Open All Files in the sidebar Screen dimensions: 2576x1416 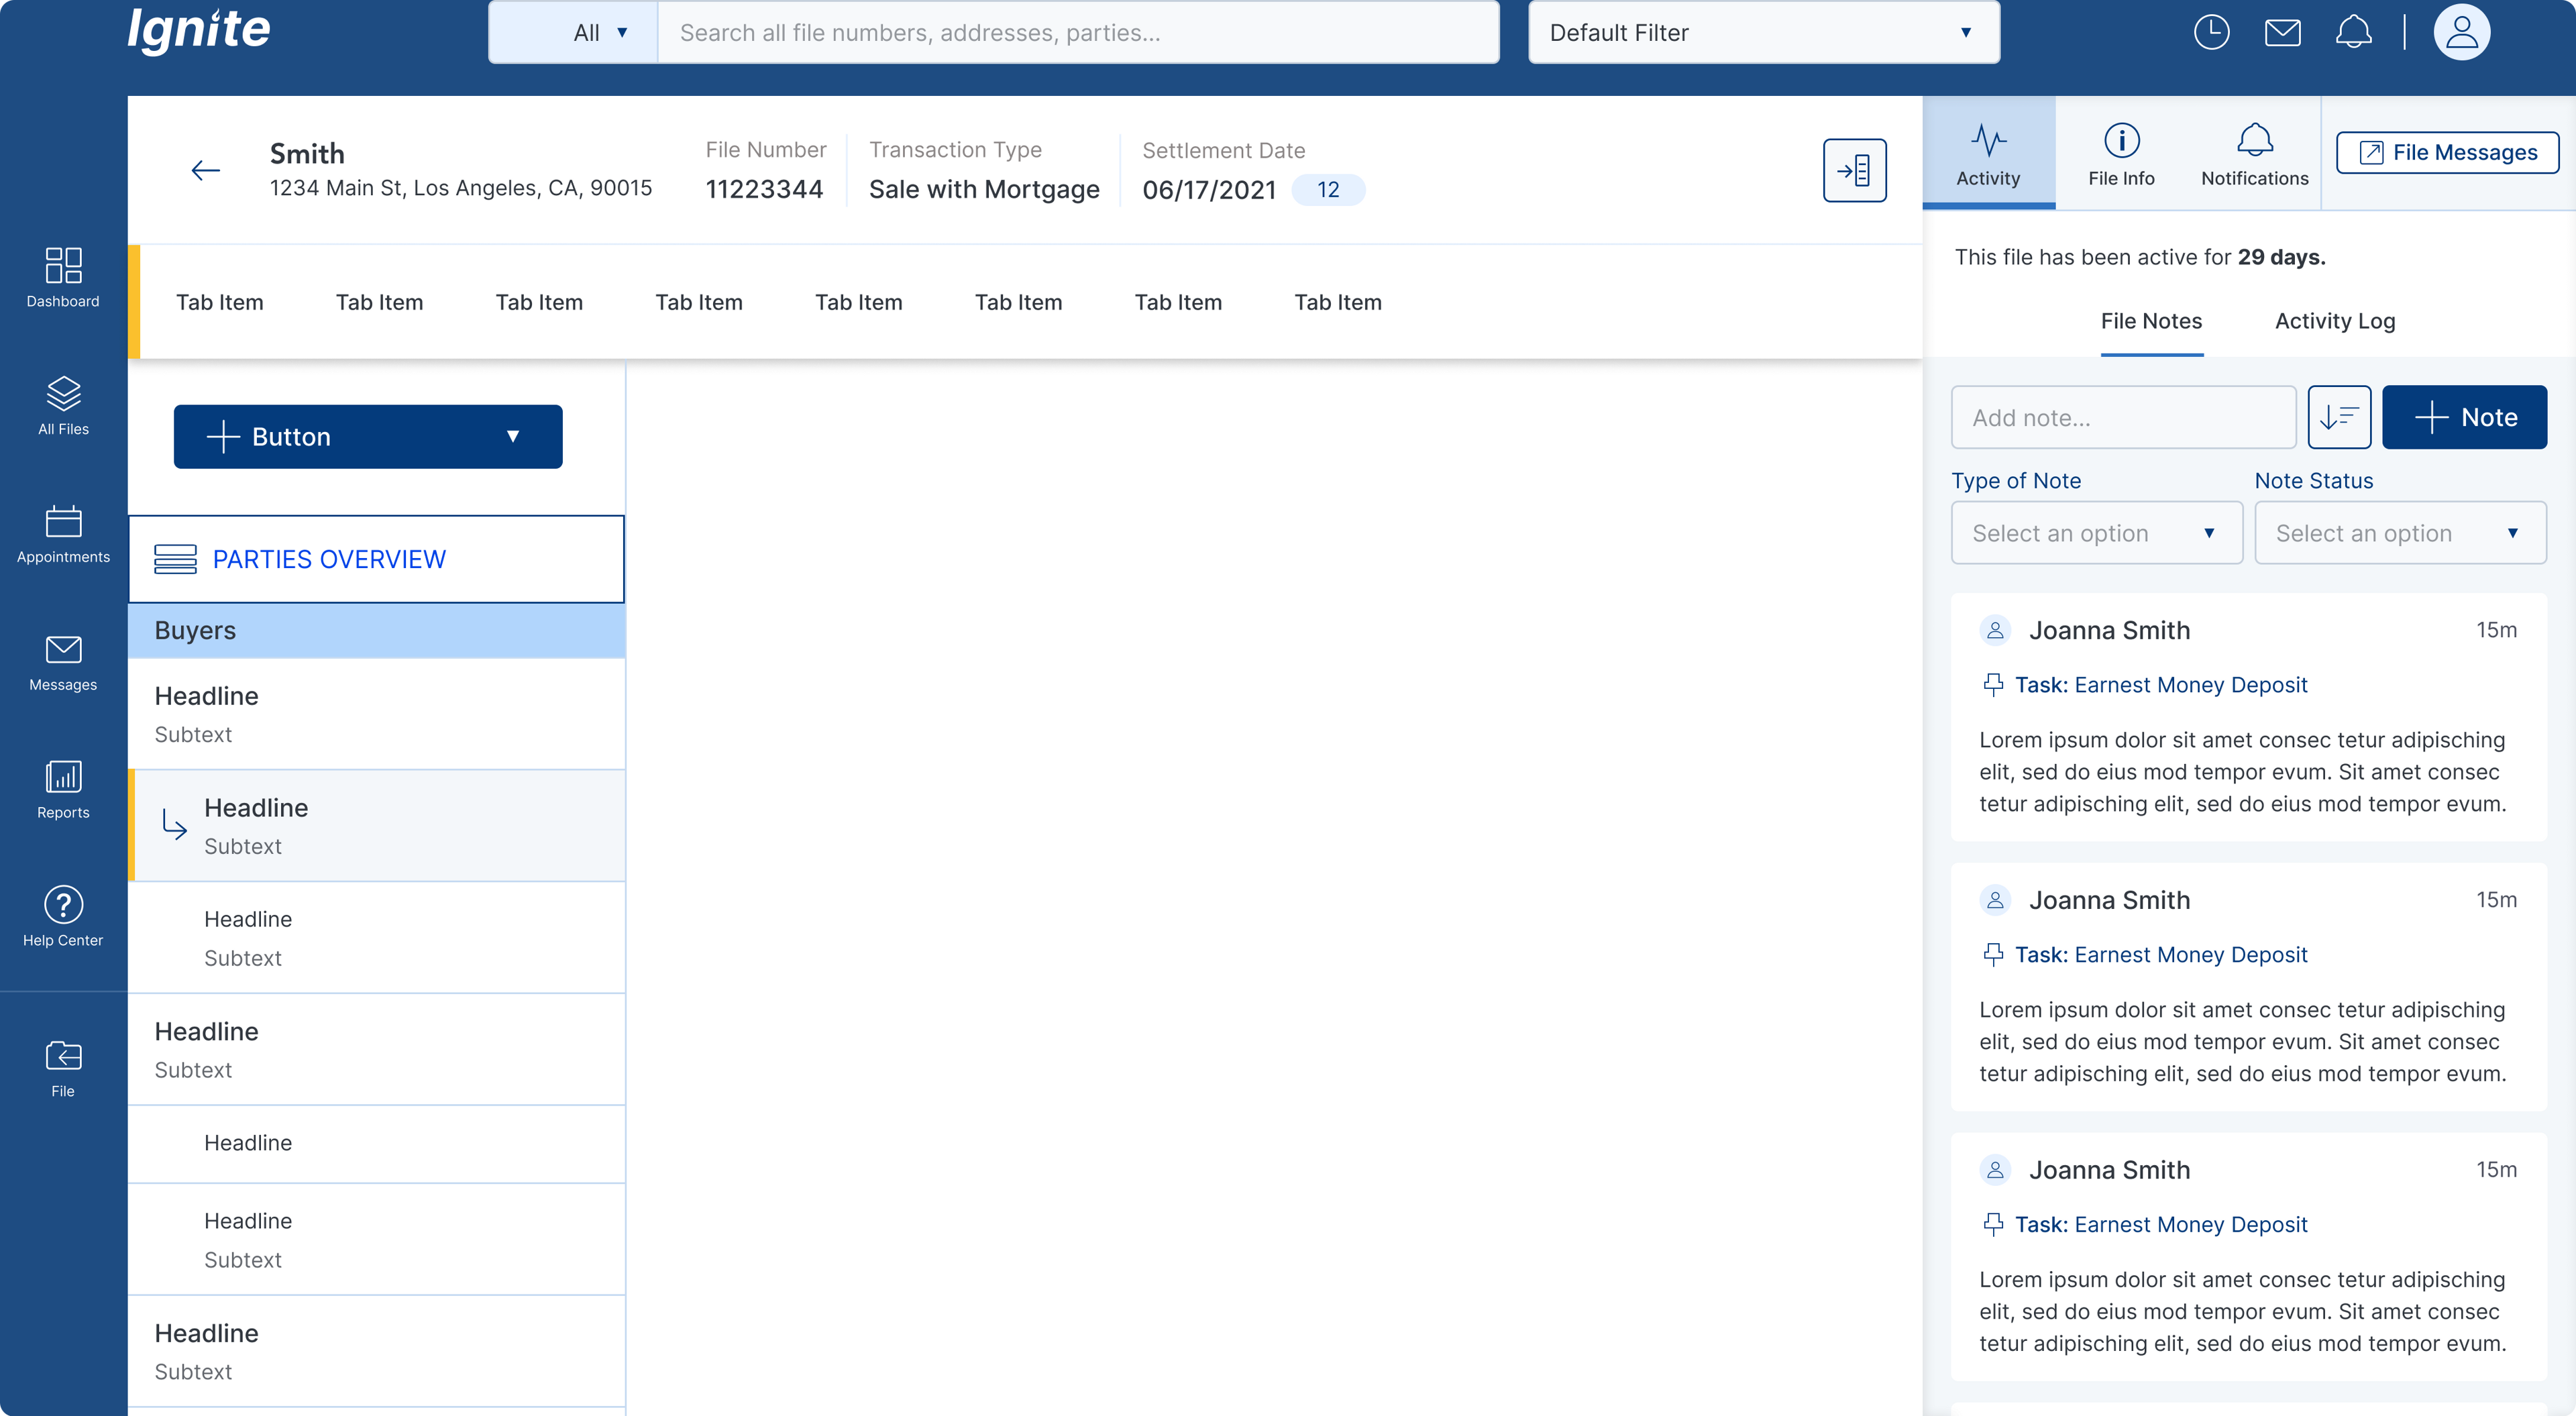point(63,405)
